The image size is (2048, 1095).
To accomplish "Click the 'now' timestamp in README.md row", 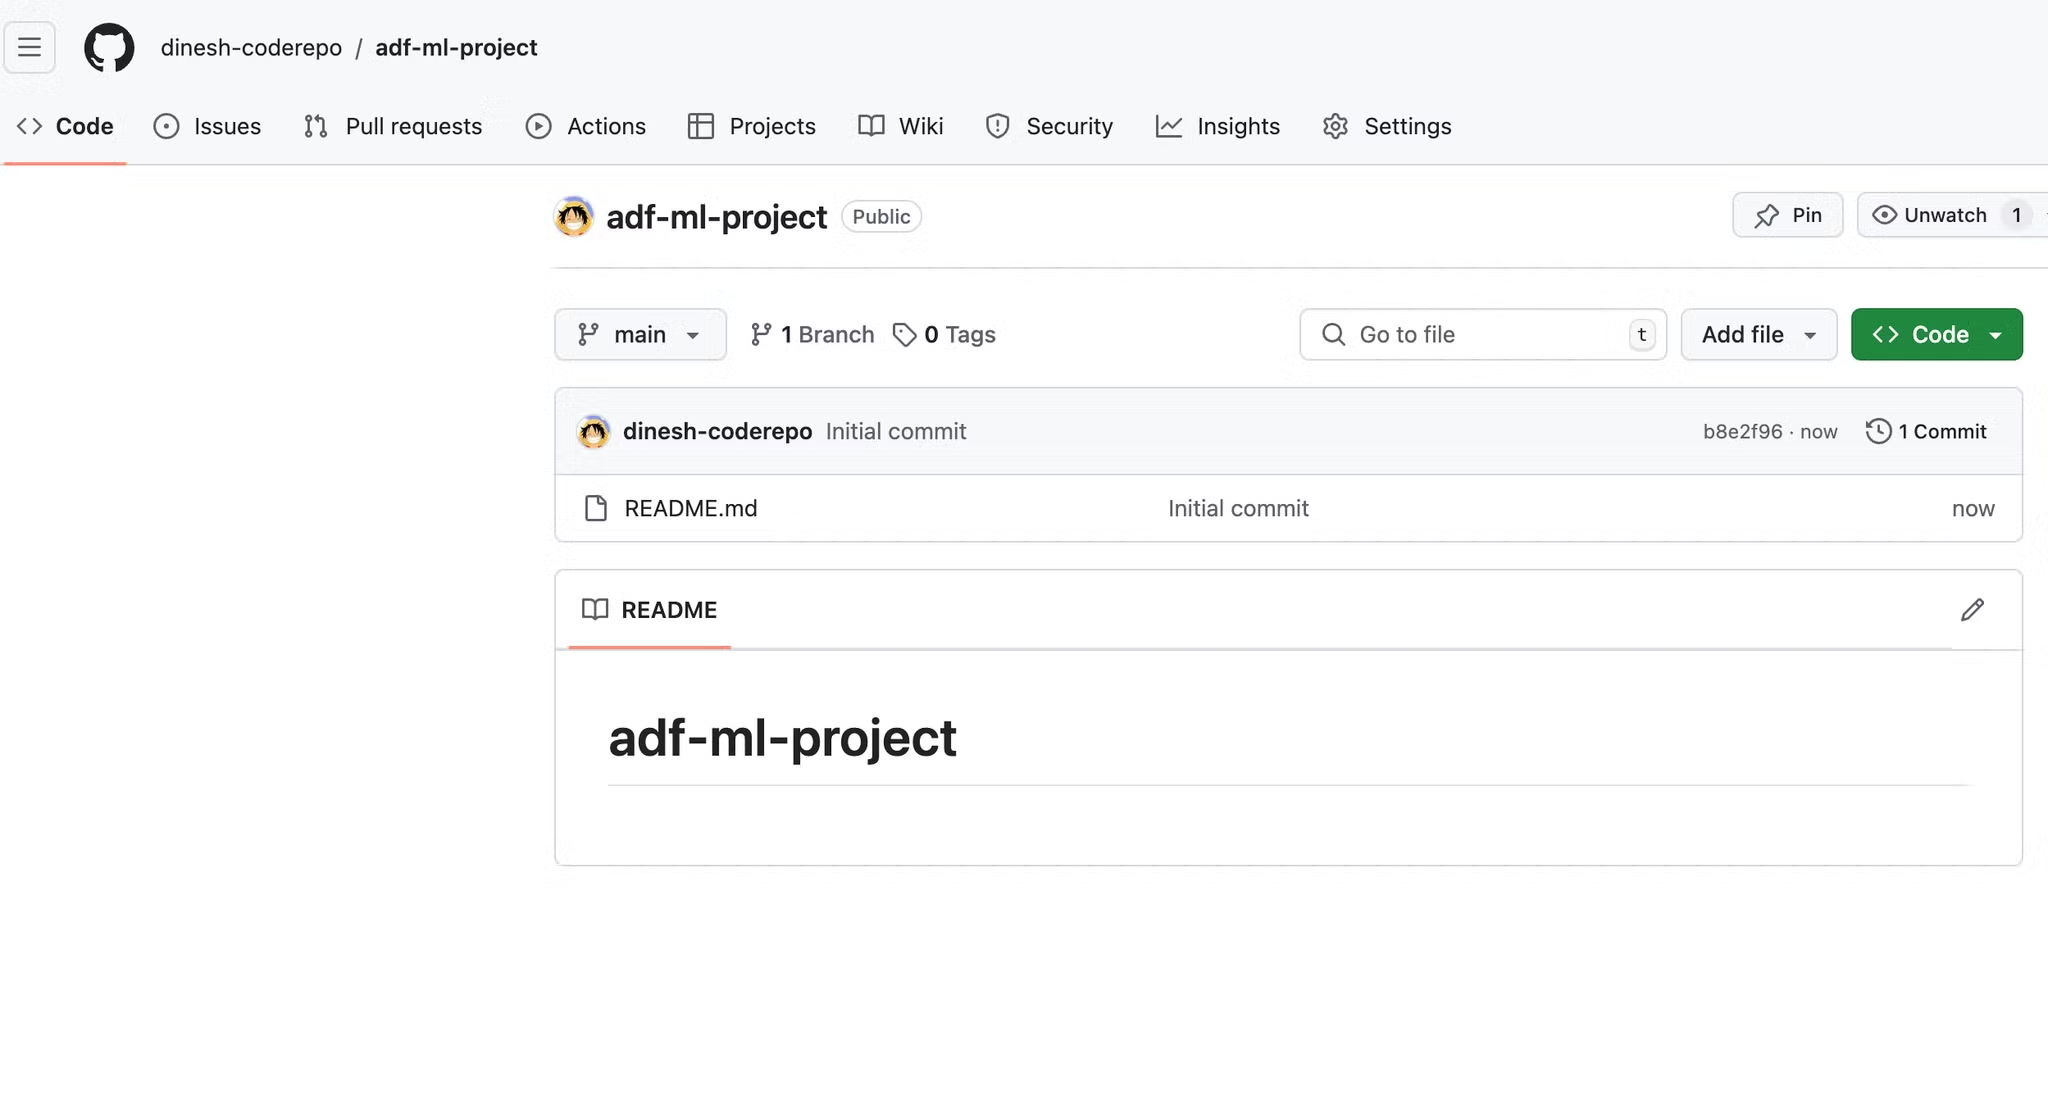I will [1973, 509].
